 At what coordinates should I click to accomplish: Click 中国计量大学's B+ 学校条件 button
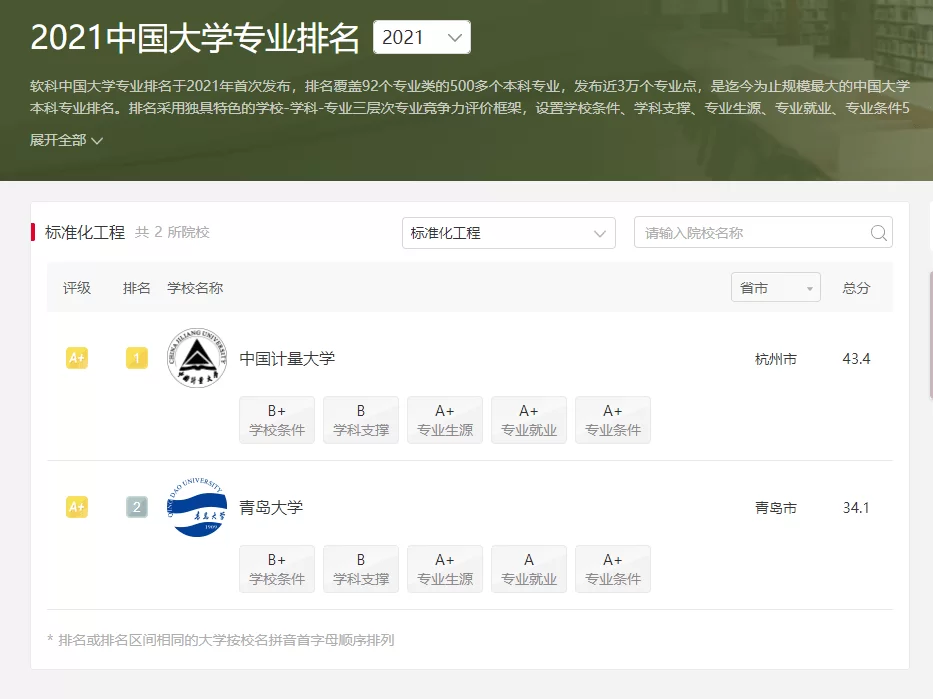coord(277,420)
